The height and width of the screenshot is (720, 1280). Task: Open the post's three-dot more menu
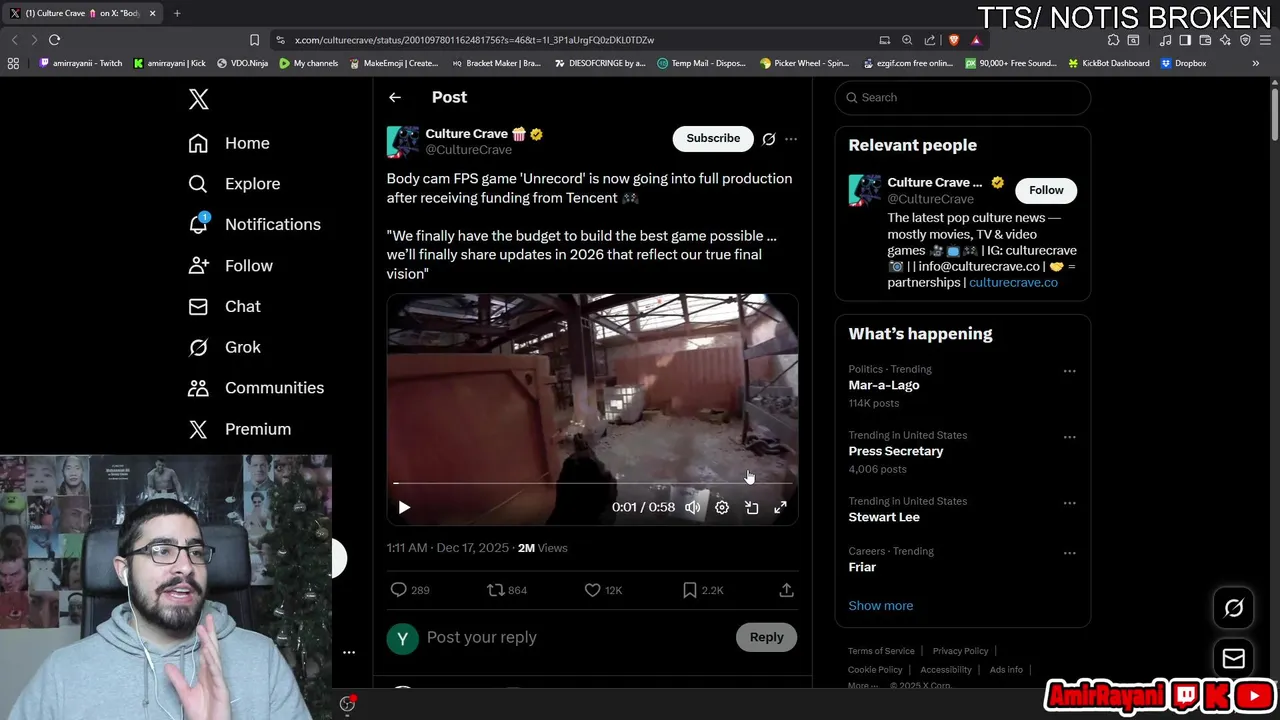coord(791,139)
